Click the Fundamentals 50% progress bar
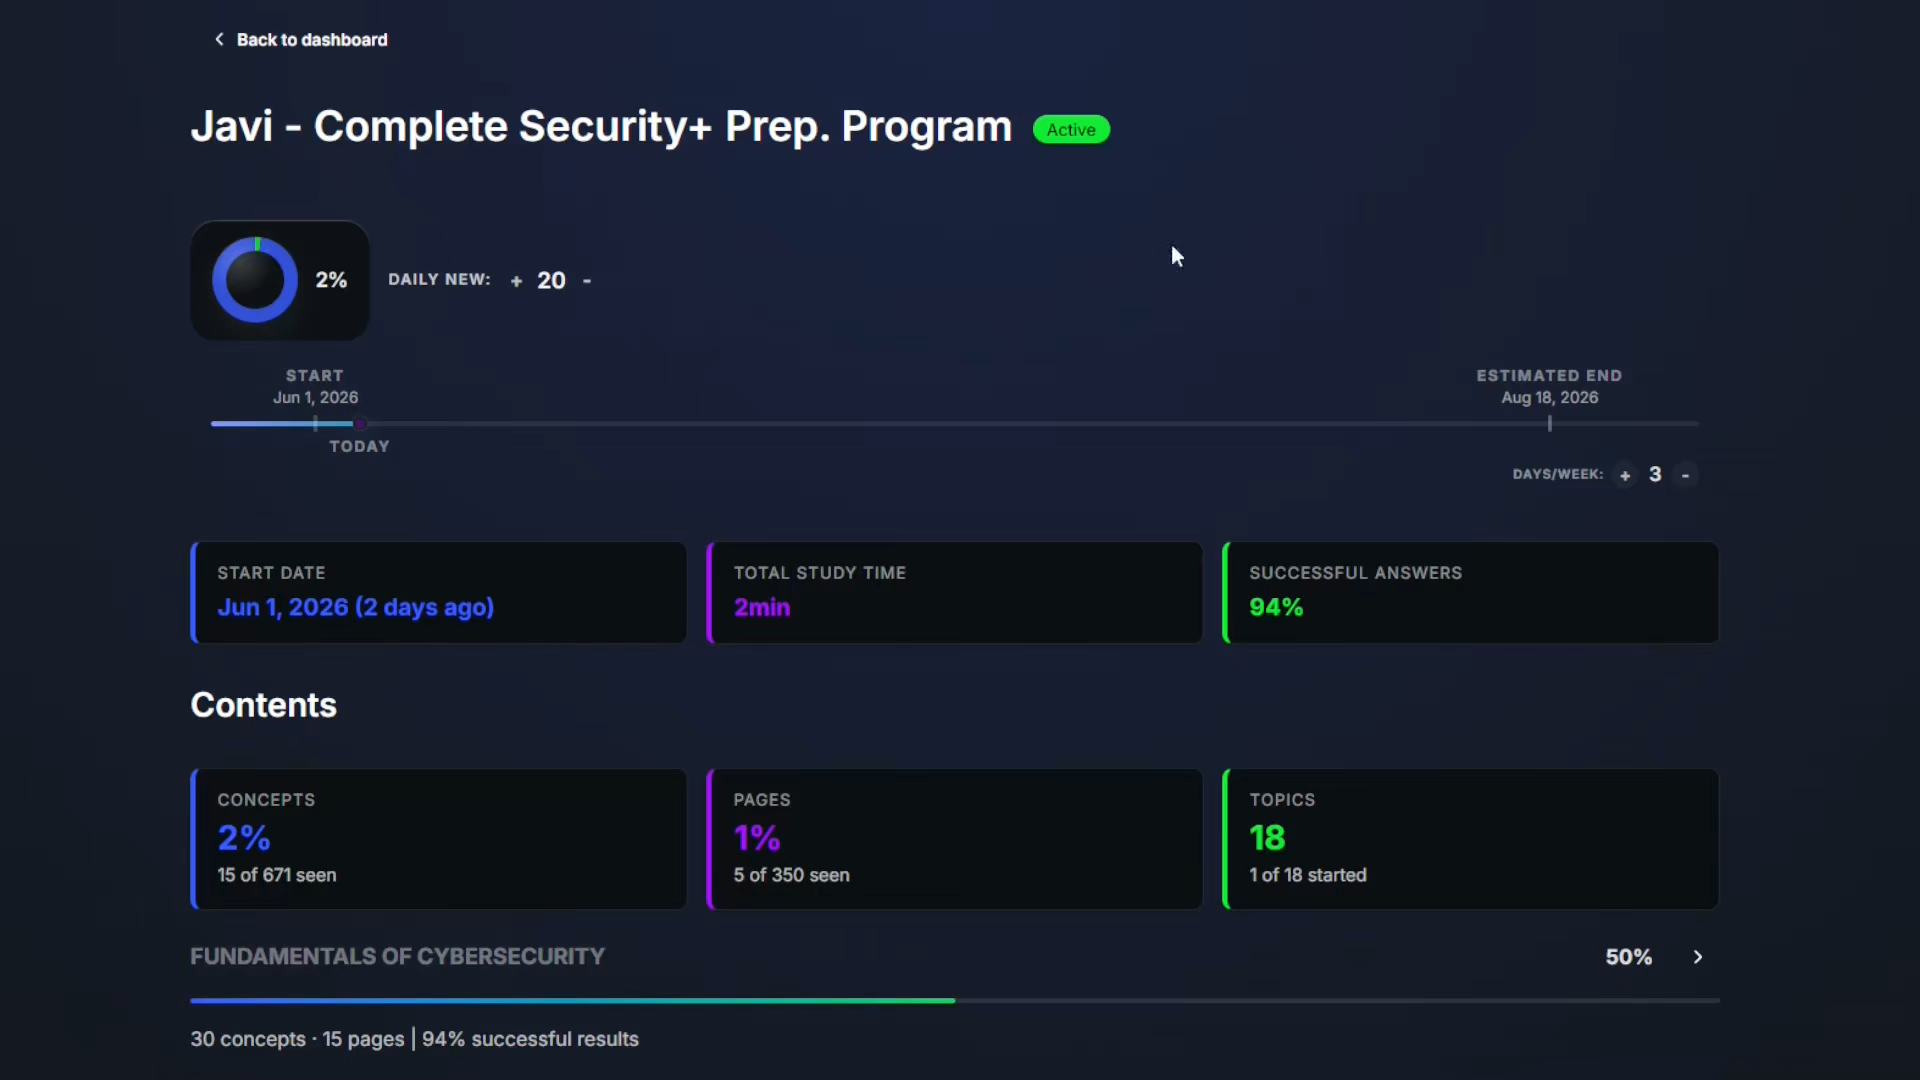Viewport: 1920px width, 1080px height. pos(955,1000)
